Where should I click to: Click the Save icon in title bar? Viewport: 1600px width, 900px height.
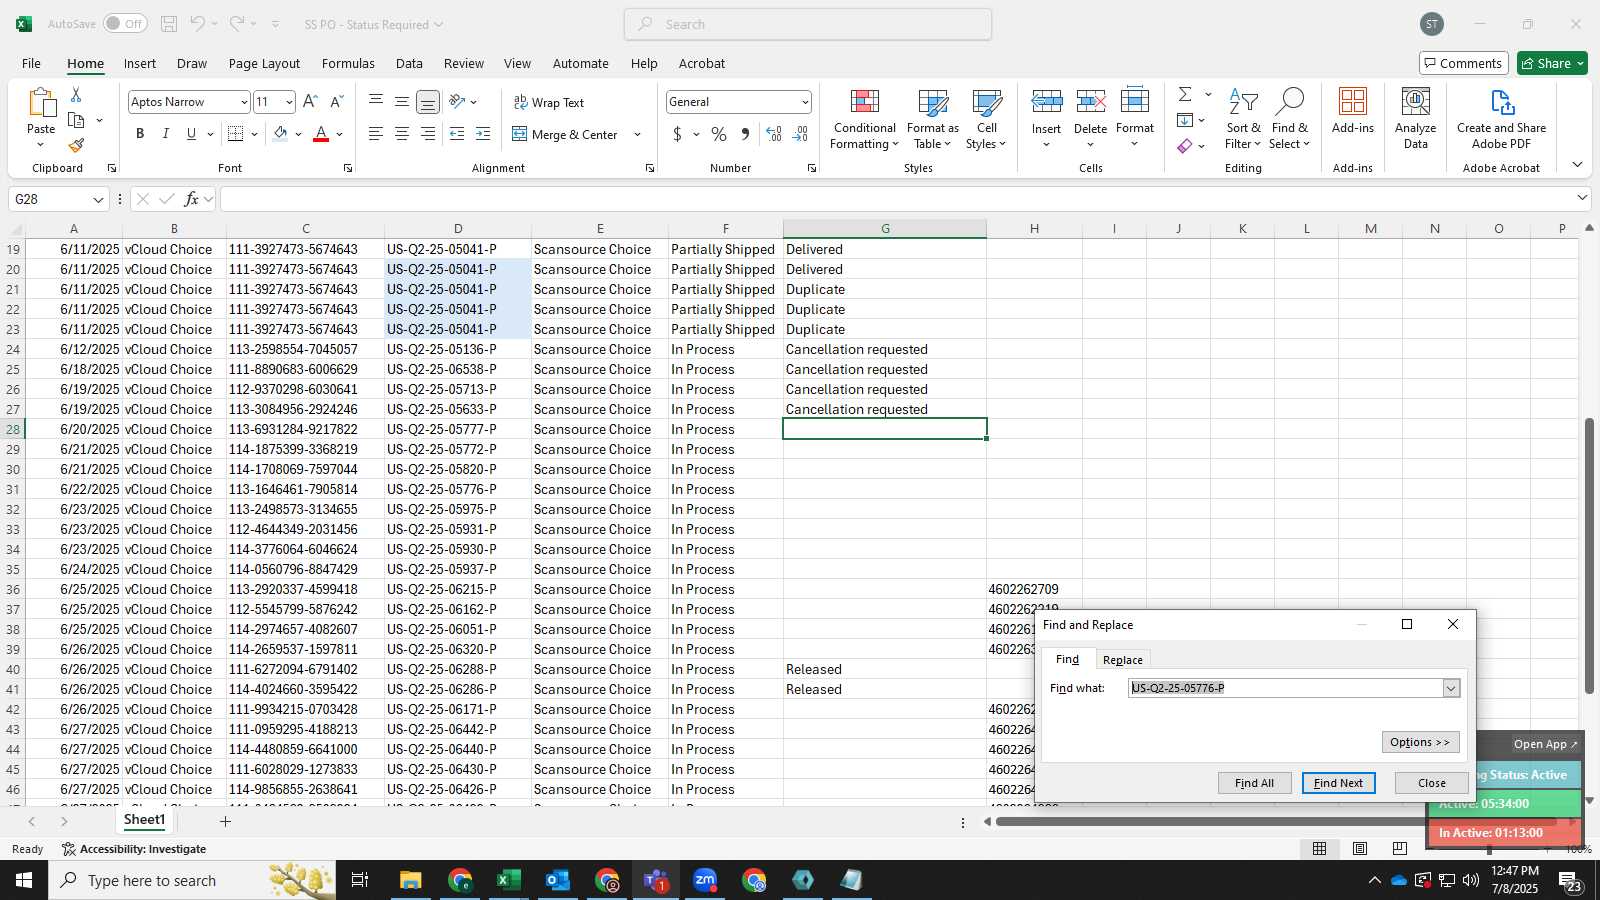tap(169, 24)
